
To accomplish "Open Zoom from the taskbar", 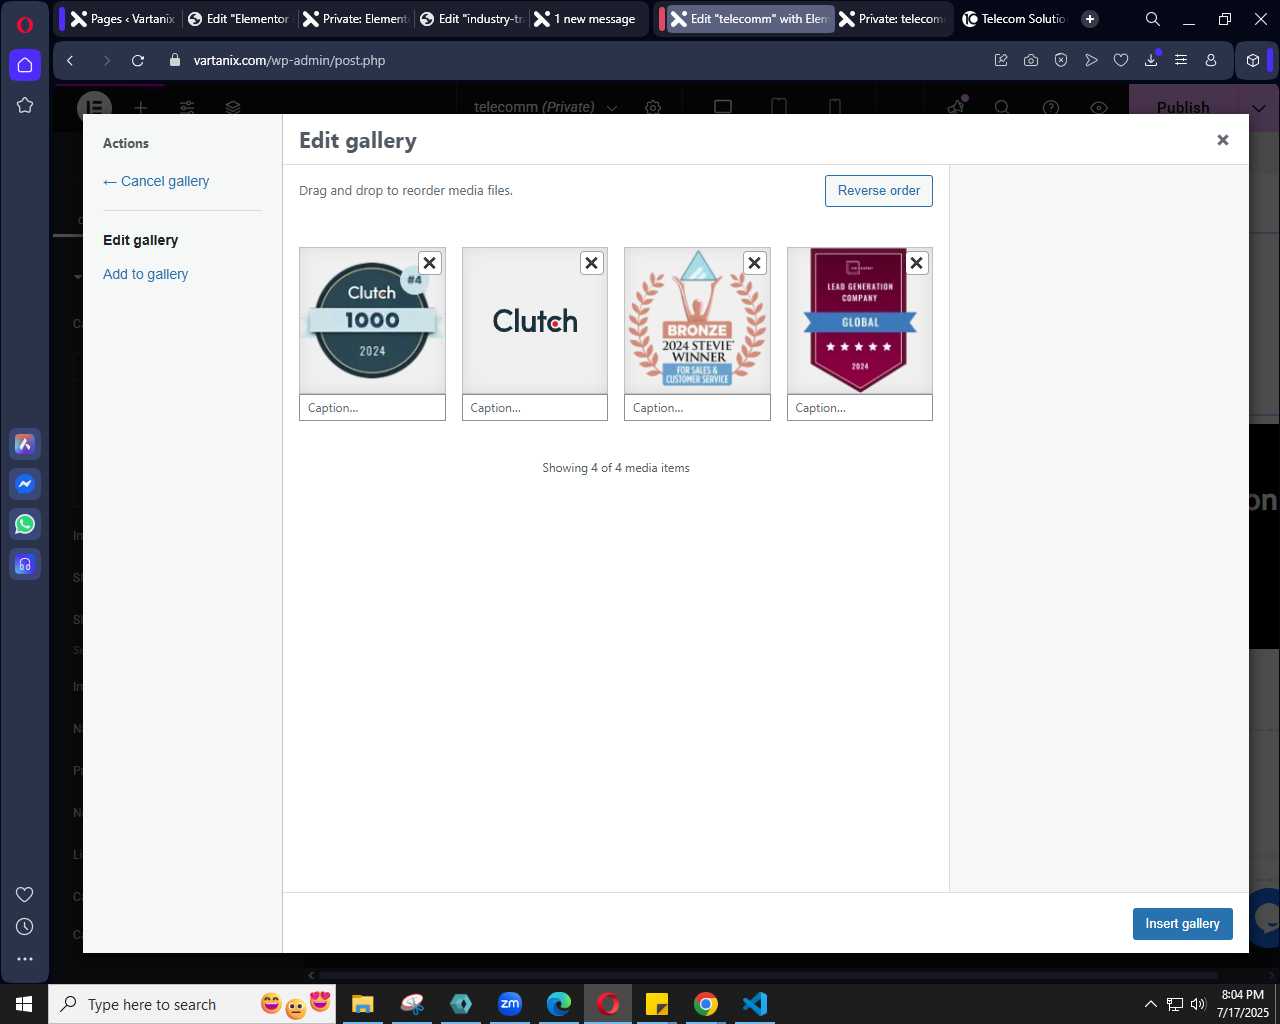I will 510,1004.
